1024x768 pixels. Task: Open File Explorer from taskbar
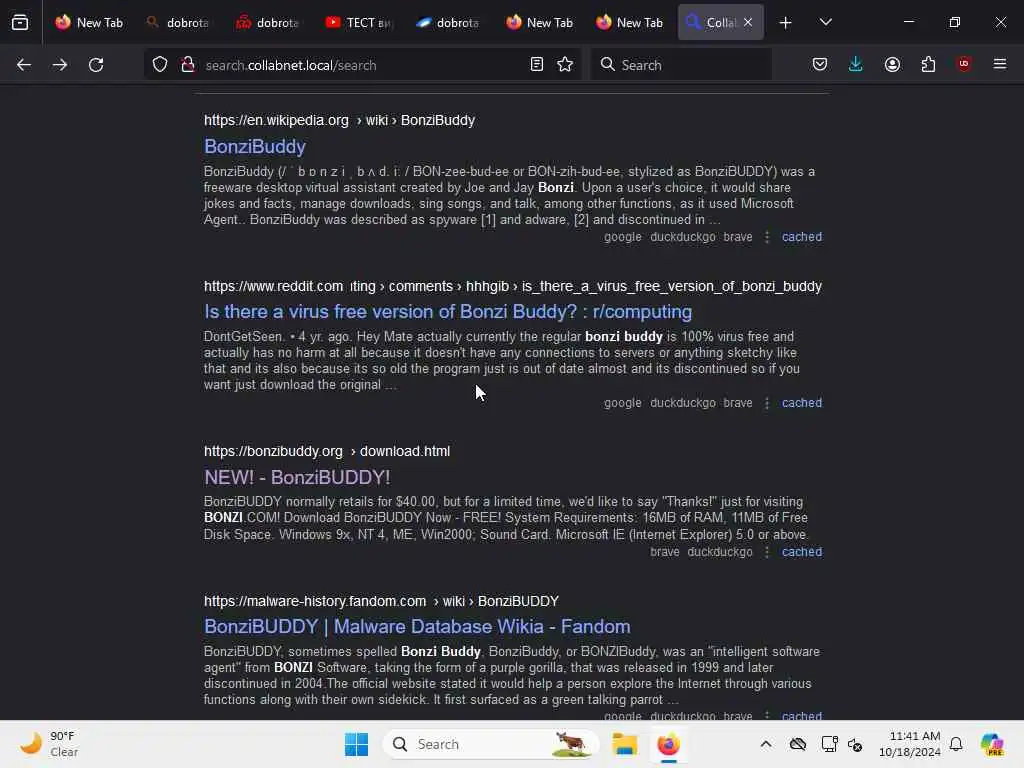point(624,744)
